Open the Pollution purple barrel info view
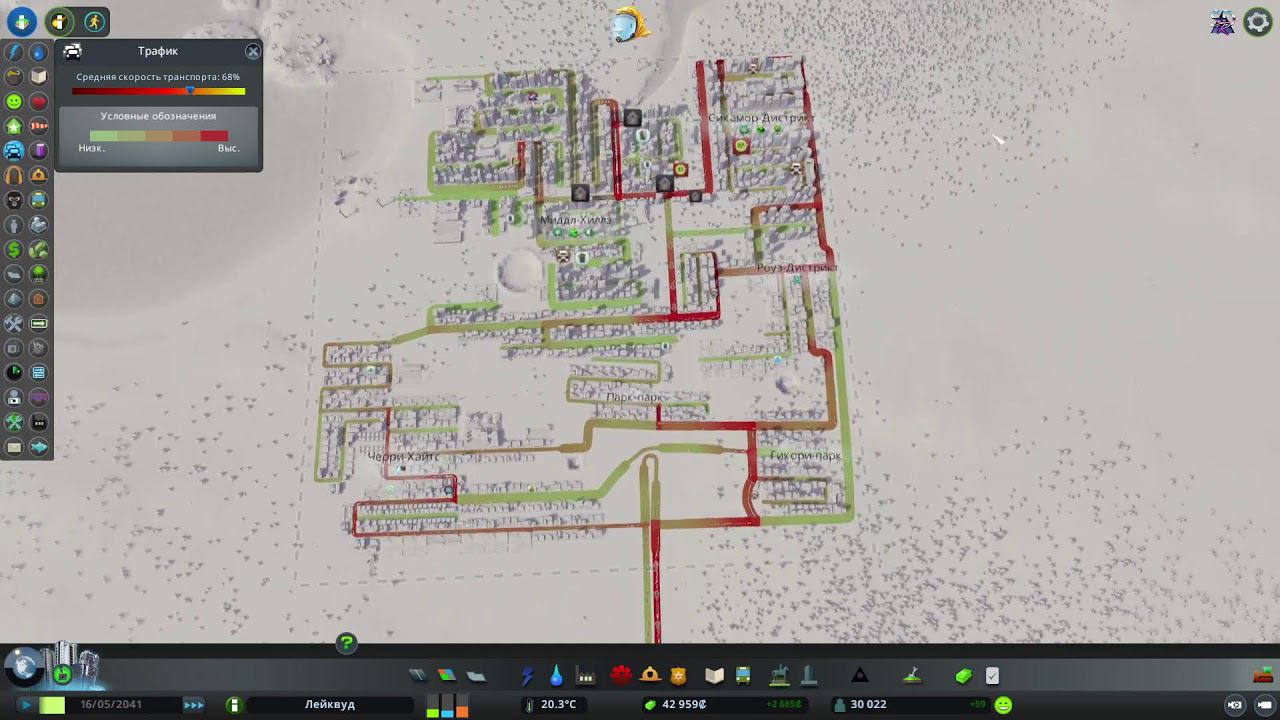This screenshot has height=720, width=1280. (39, 151)
